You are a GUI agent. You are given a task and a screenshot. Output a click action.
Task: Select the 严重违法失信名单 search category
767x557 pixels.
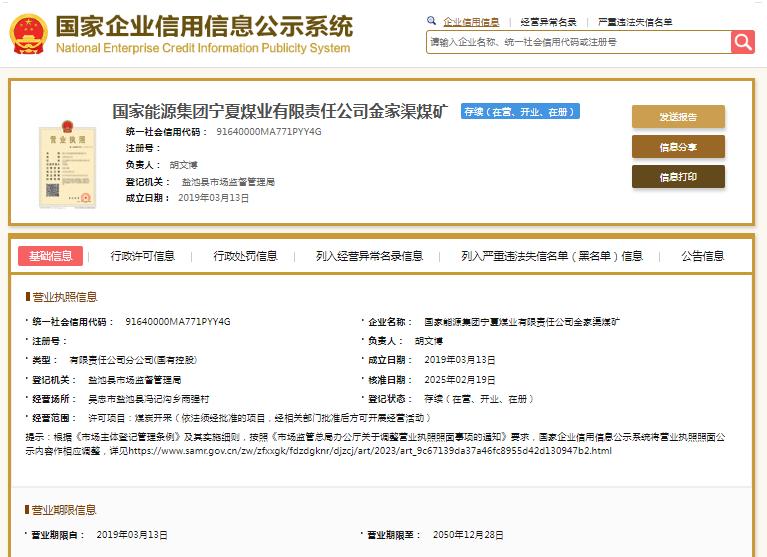coord(635,21)
